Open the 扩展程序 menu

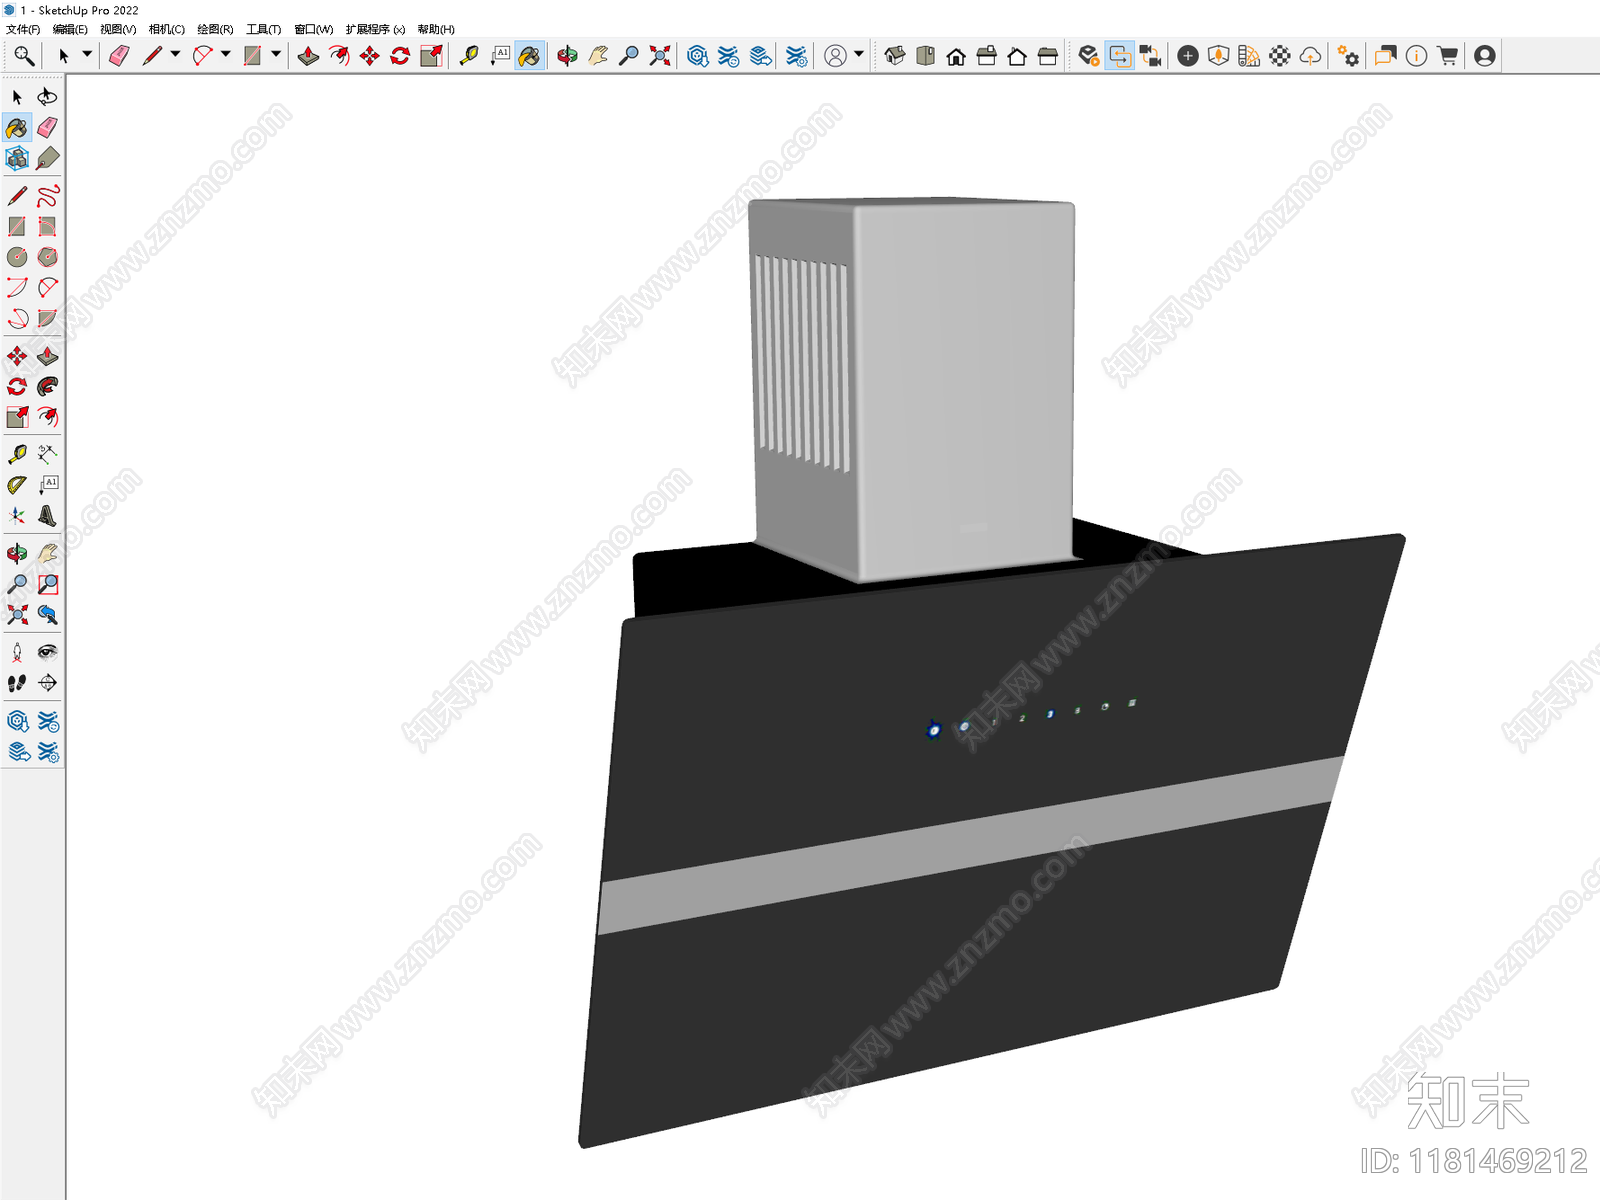click(x=375, y=29)
